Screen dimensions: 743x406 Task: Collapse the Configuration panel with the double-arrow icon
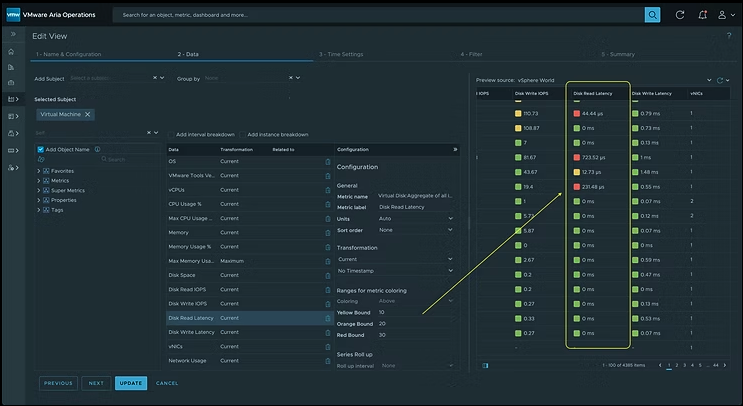click(x=455, y=149)
